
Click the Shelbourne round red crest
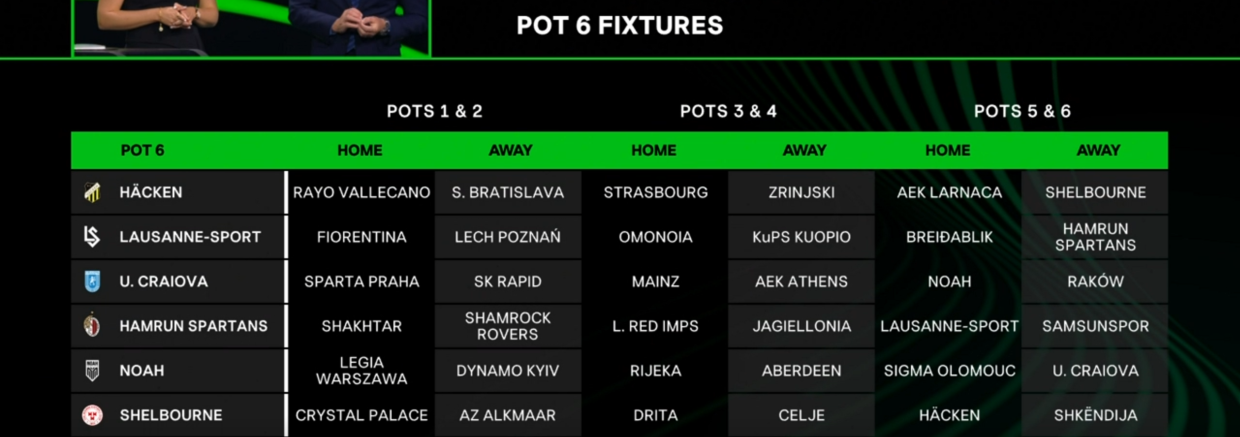tap(92, 415)
